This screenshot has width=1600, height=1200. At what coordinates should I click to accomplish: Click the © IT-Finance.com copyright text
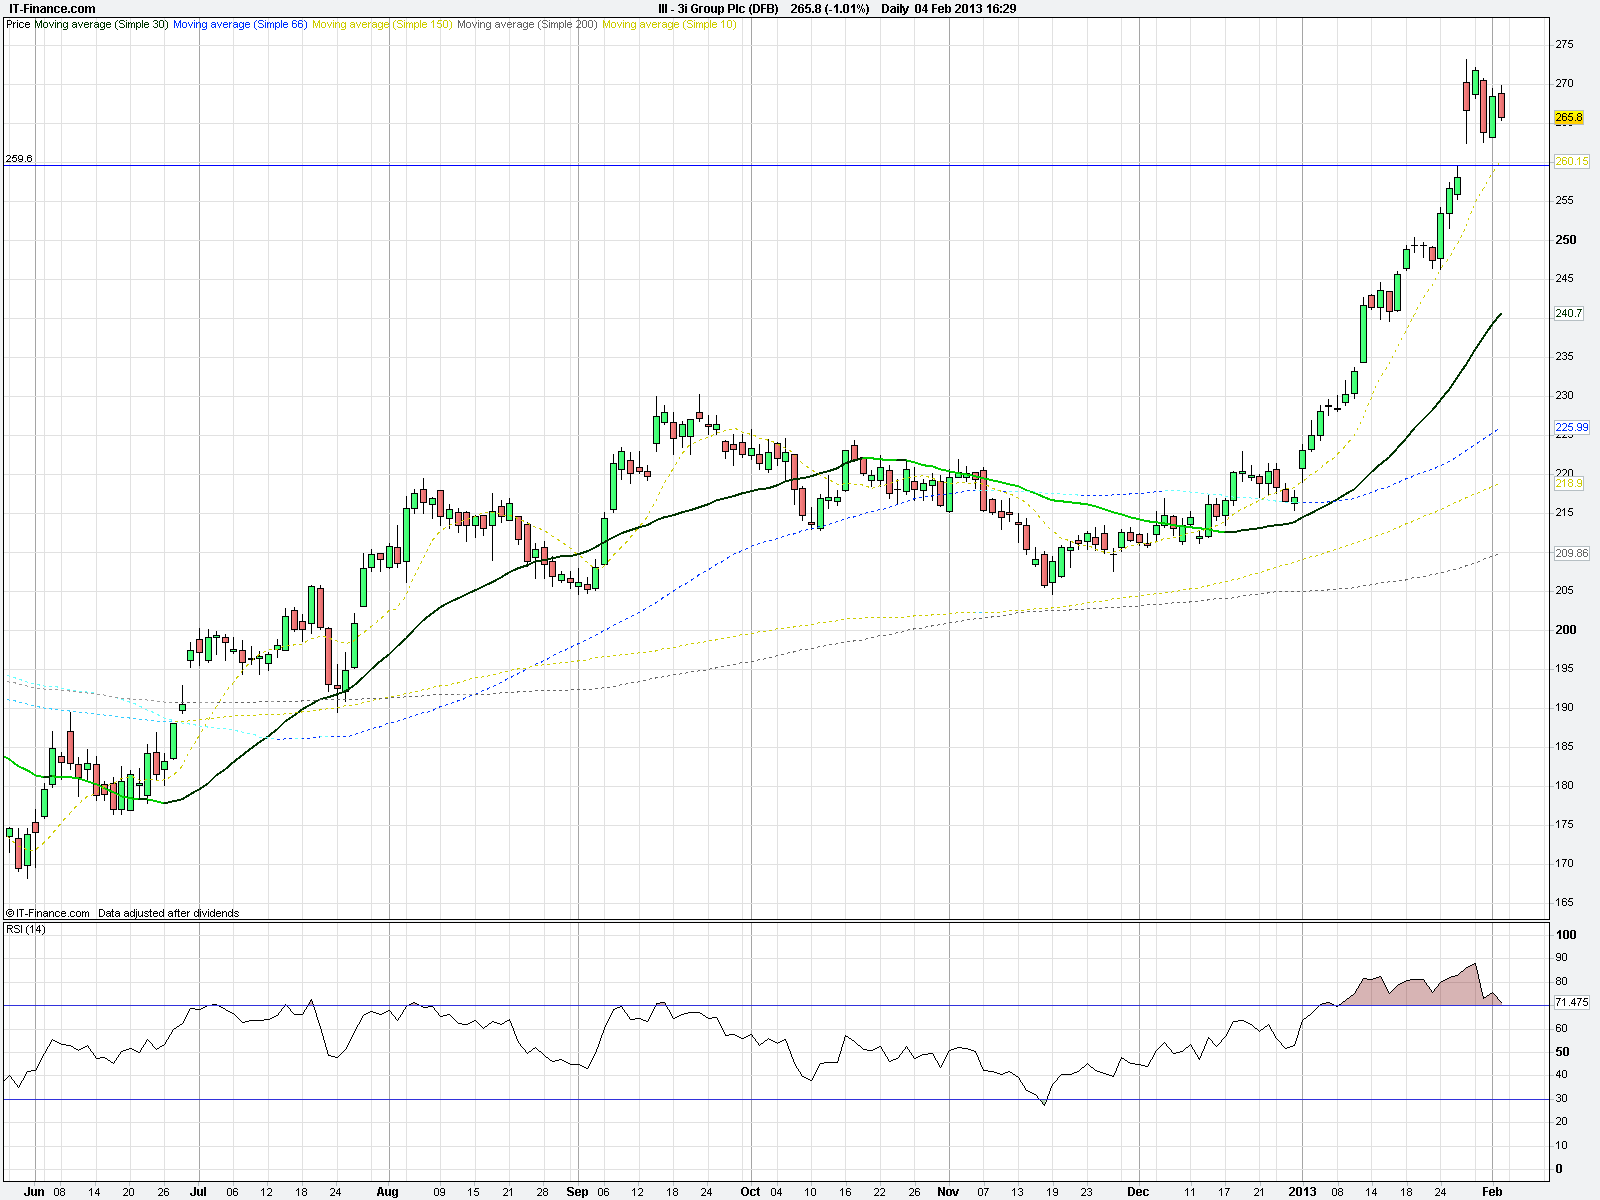[x=48, y=913]
